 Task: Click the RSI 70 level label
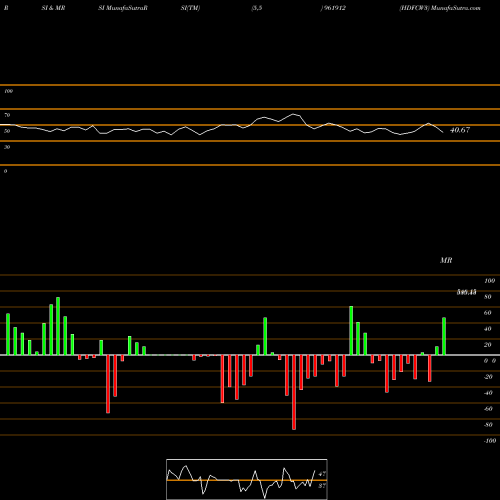coord(7,115)
